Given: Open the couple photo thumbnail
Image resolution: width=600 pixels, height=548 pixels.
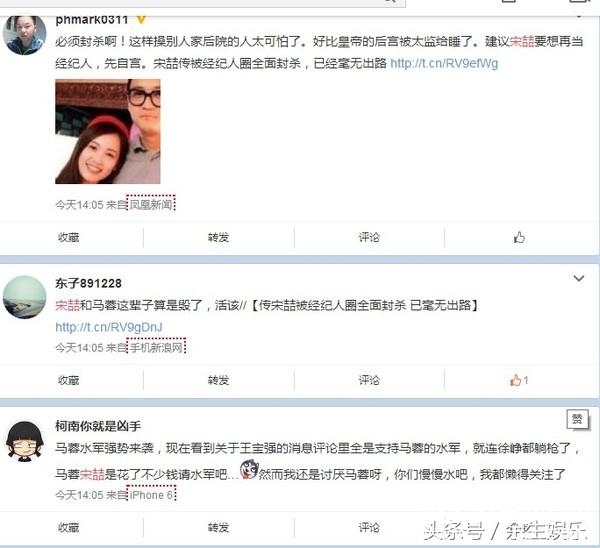Looking at the screenshot, I should [108, 131].
